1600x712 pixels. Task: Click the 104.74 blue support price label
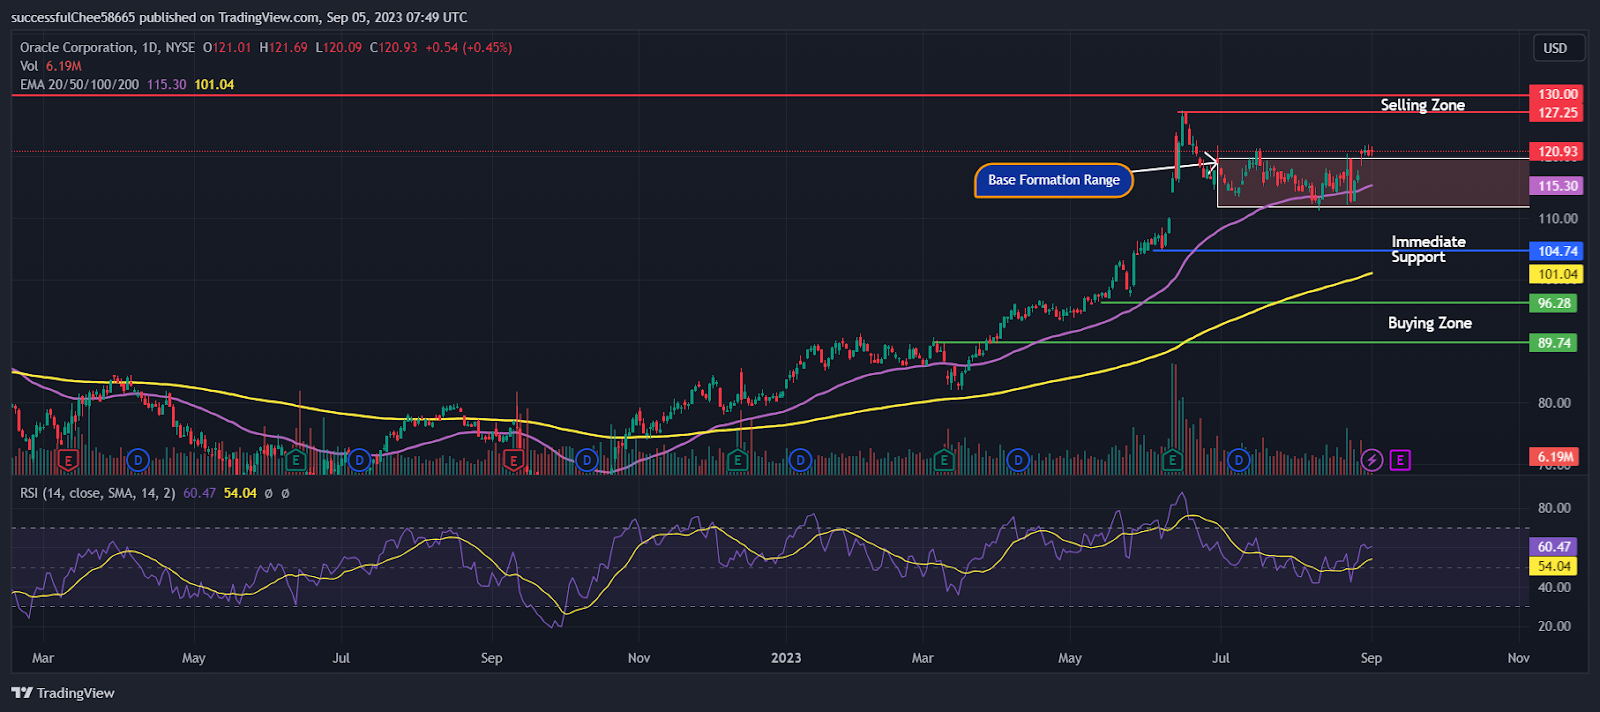point(1557,251)
